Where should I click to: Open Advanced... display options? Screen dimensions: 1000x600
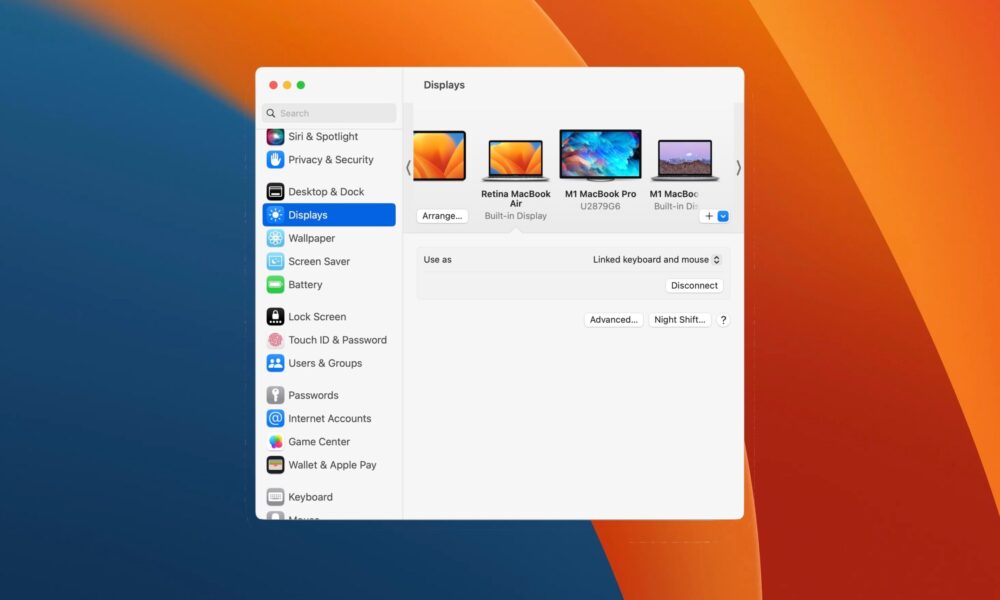tap(614, 320)
